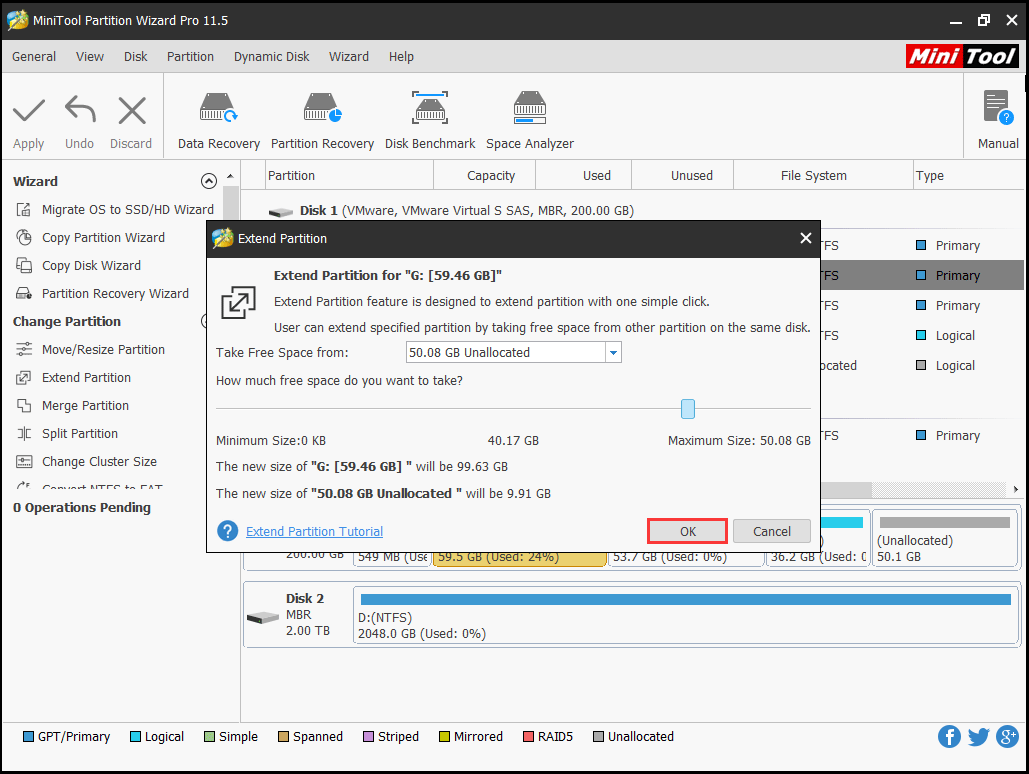Open the Dynamic Disk menu
This screenshot has width=1029, height=774.
271,57
